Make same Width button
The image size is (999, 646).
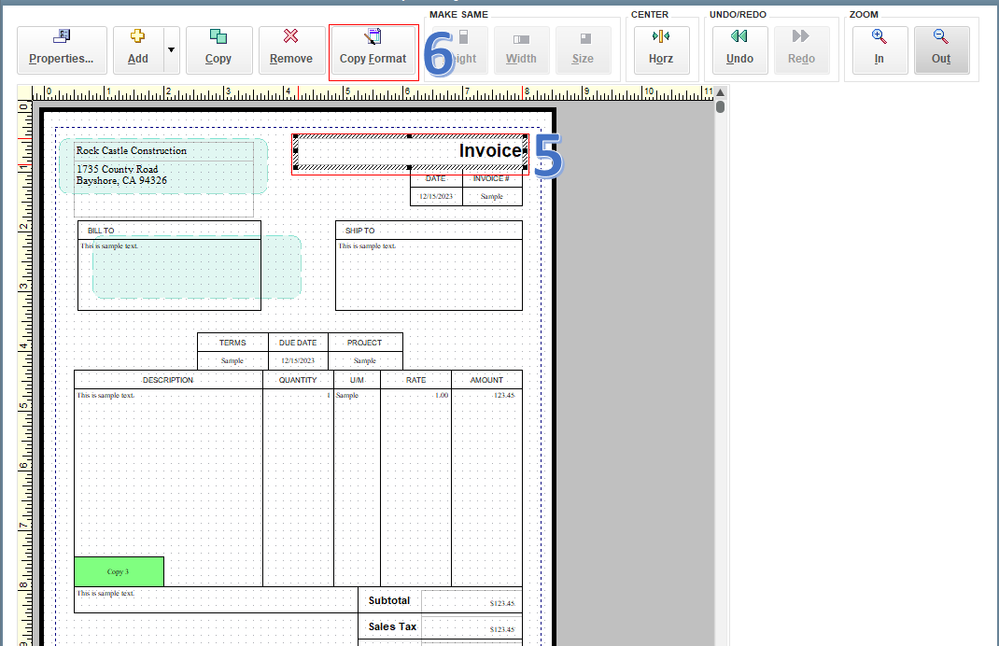pyautogui.click(x=521, y=50)
